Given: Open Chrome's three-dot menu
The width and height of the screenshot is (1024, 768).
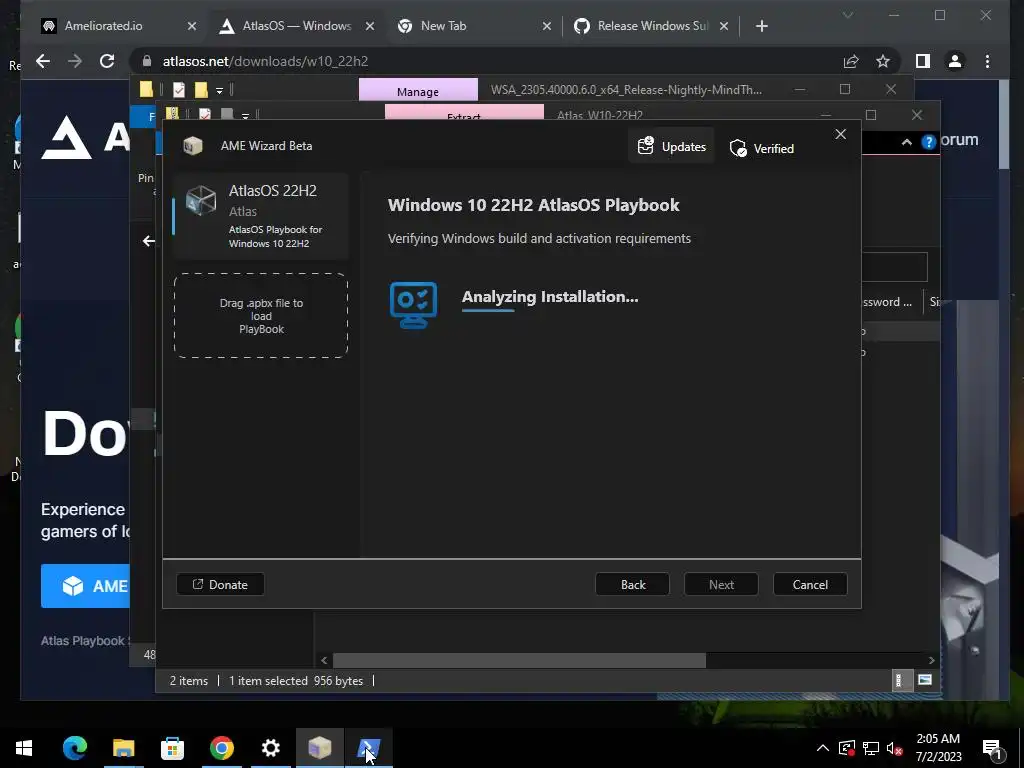Looking at the screenshot, I should 987,61.
